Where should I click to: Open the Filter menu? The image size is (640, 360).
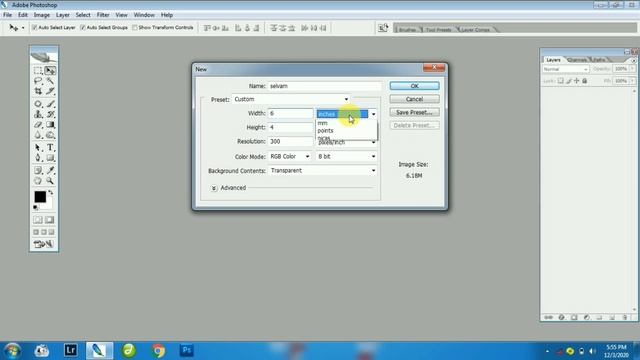click(x=103, y=15)
